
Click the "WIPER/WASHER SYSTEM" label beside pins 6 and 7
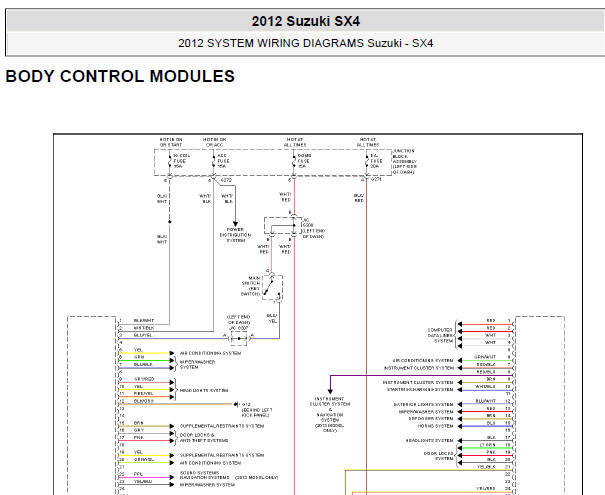click(198, 365)
